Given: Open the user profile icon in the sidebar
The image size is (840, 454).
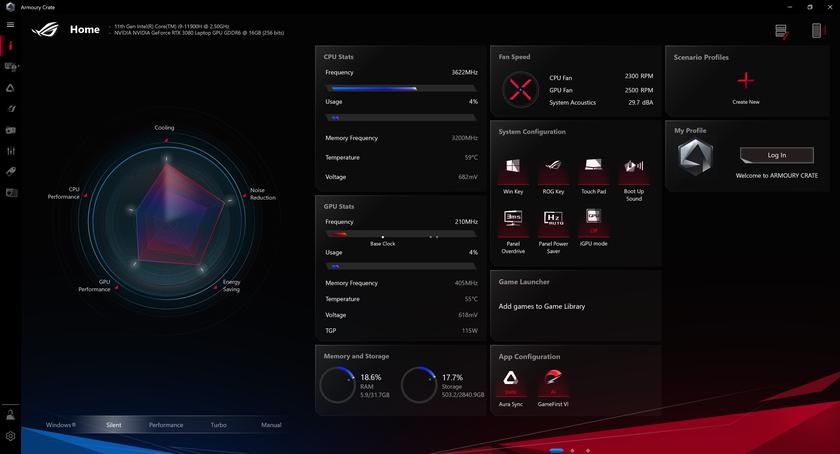Looking at the screenshot, I should 11,415.
